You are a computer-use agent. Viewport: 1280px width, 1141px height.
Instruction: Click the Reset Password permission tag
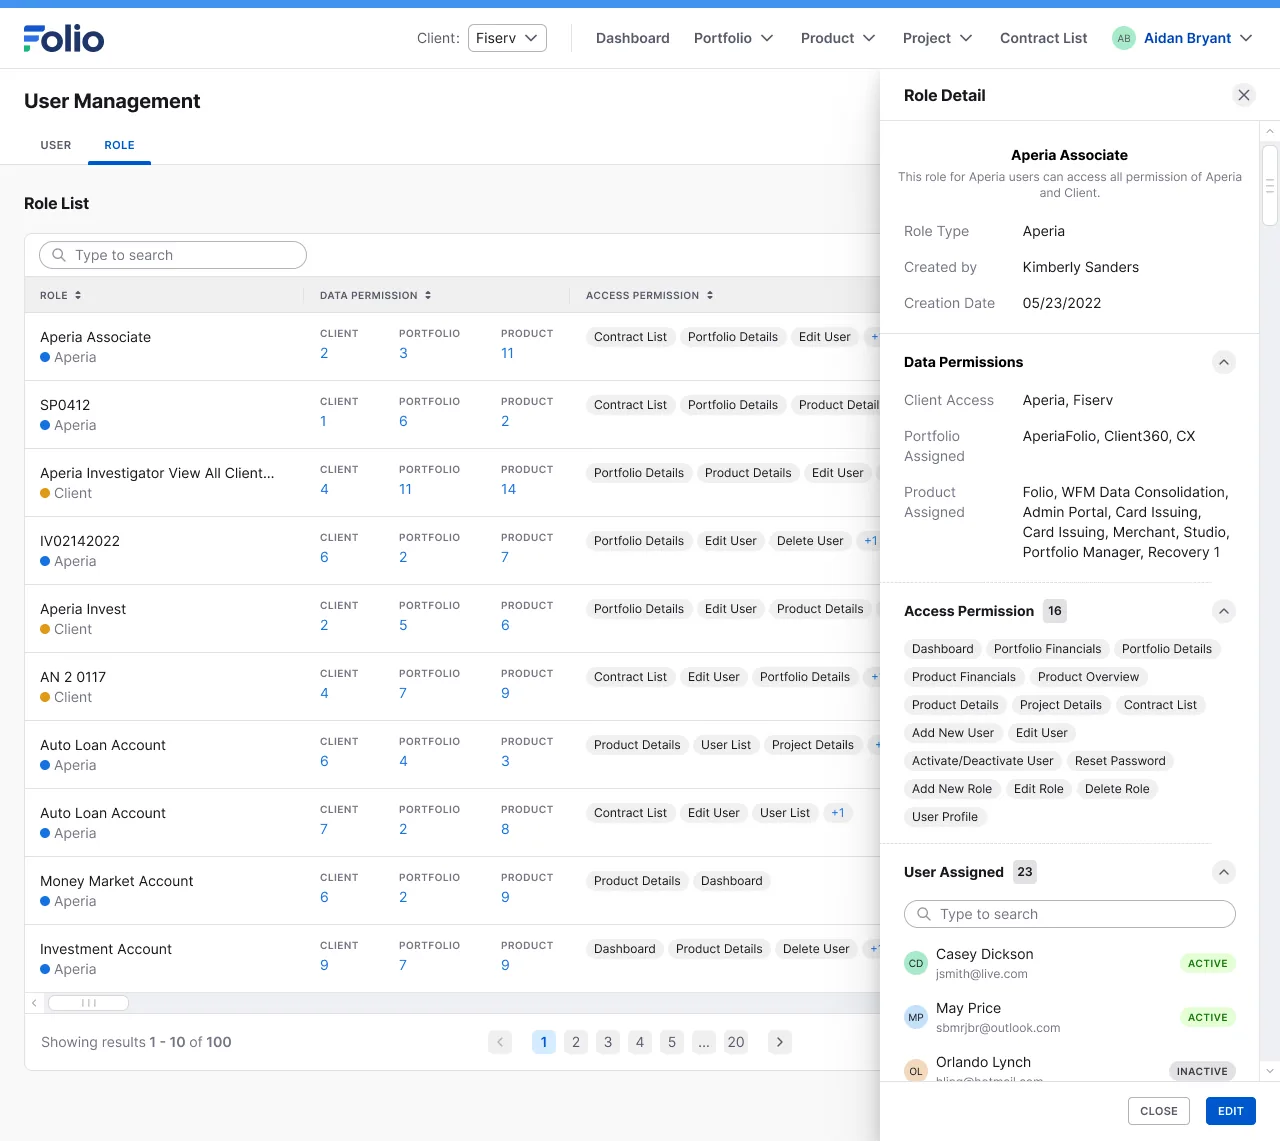(x=1120, y=761)
